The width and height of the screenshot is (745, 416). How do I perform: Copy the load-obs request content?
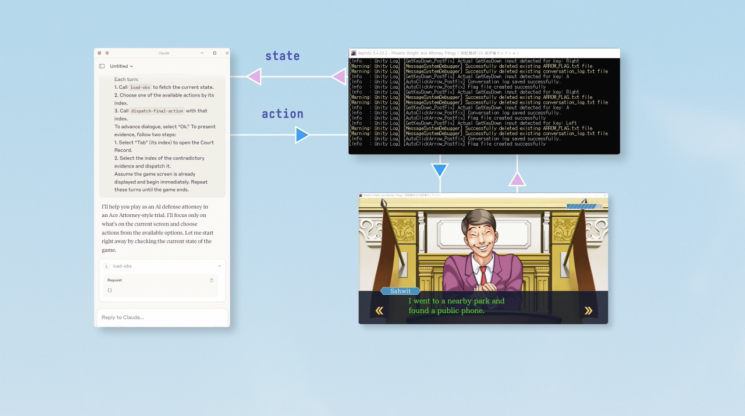click(211, 280)
